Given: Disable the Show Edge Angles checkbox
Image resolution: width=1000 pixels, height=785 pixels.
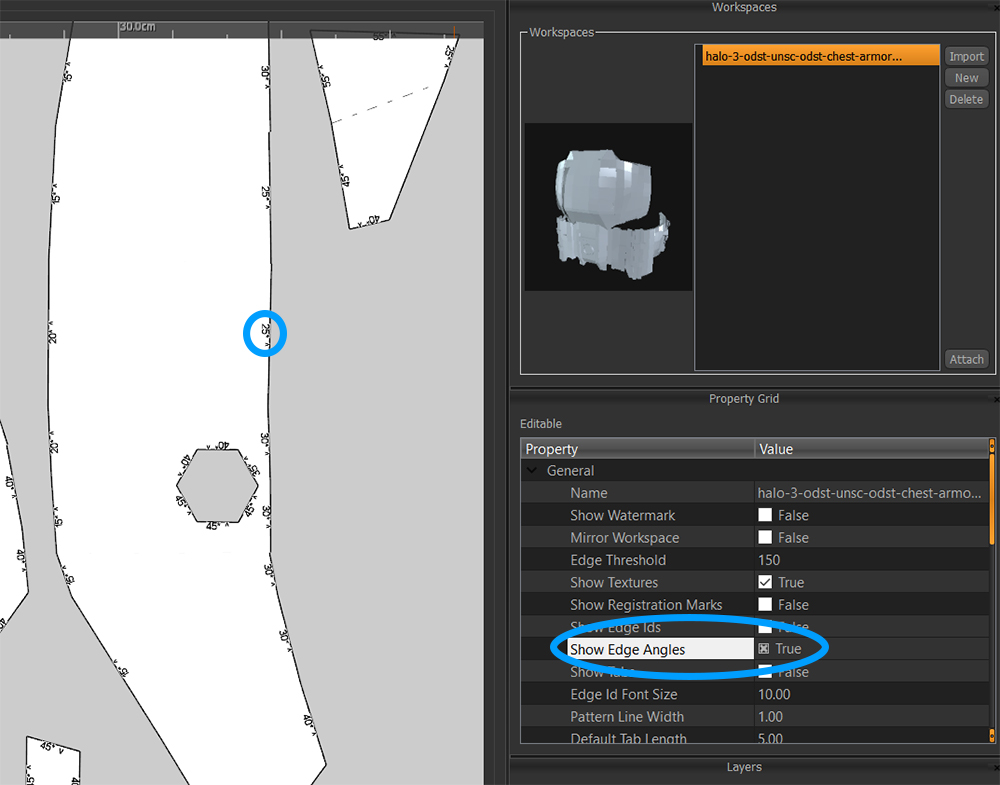Looking at the screenshot, I should (765, 649).
